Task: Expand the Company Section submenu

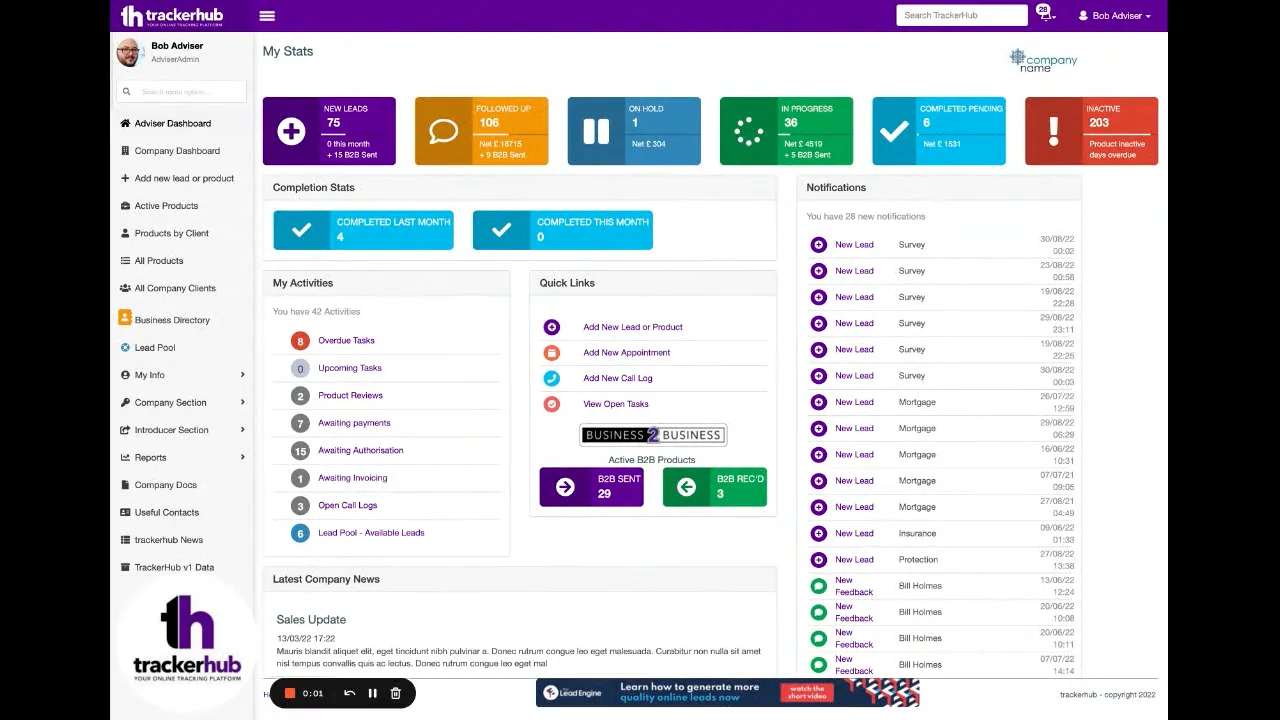Action: pos(242,402)
